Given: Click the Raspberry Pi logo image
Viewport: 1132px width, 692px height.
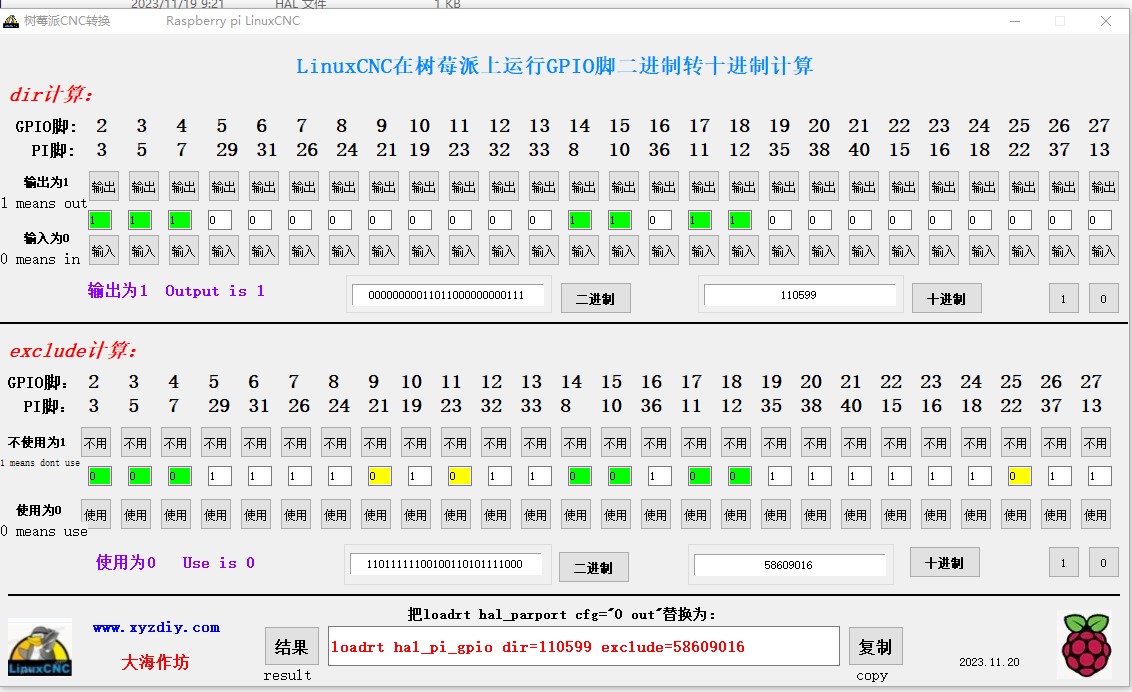Looking at the screenshot, I should [x=1085, y=644].
